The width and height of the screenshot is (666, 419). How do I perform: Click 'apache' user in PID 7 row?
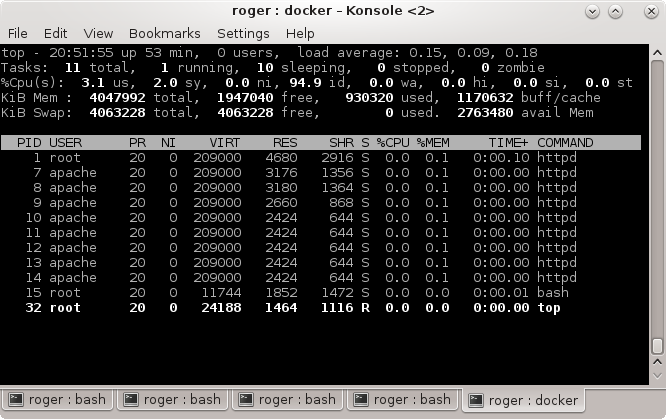point(73,173)
